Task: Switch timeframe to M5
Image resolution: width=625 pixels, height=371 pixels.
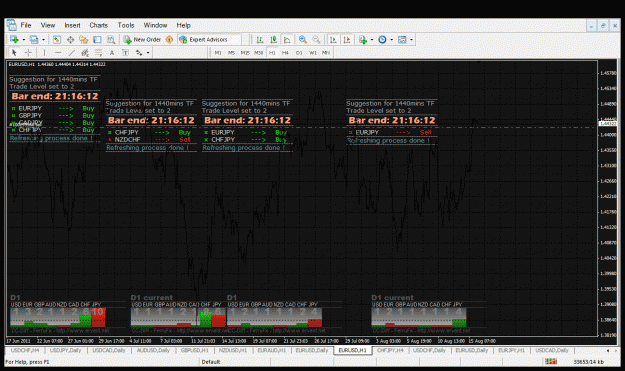Action: click(231, 53)
